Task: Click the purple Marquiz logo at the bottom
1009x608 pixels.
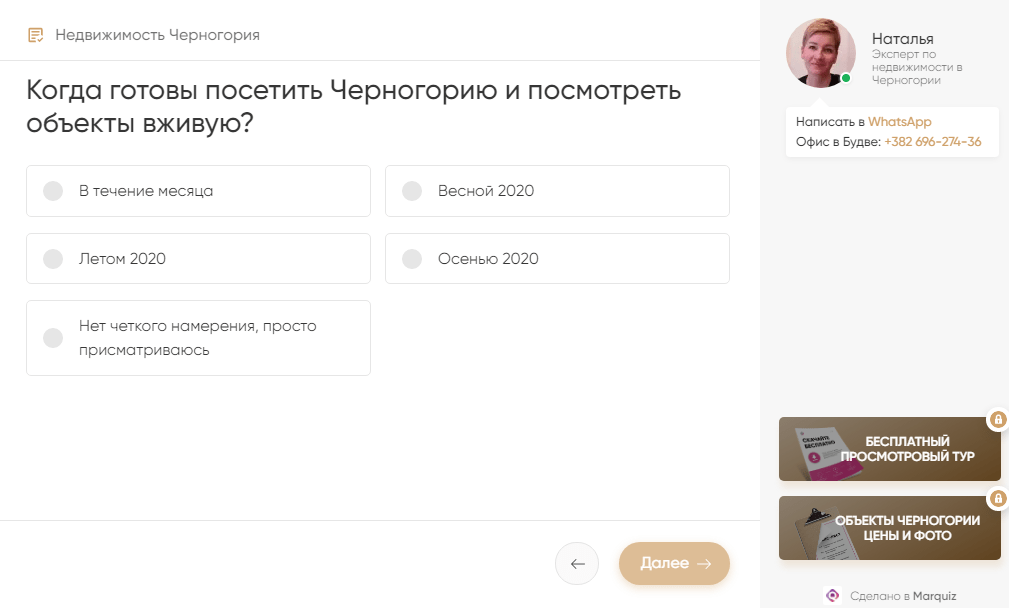Action: point(831,595)
